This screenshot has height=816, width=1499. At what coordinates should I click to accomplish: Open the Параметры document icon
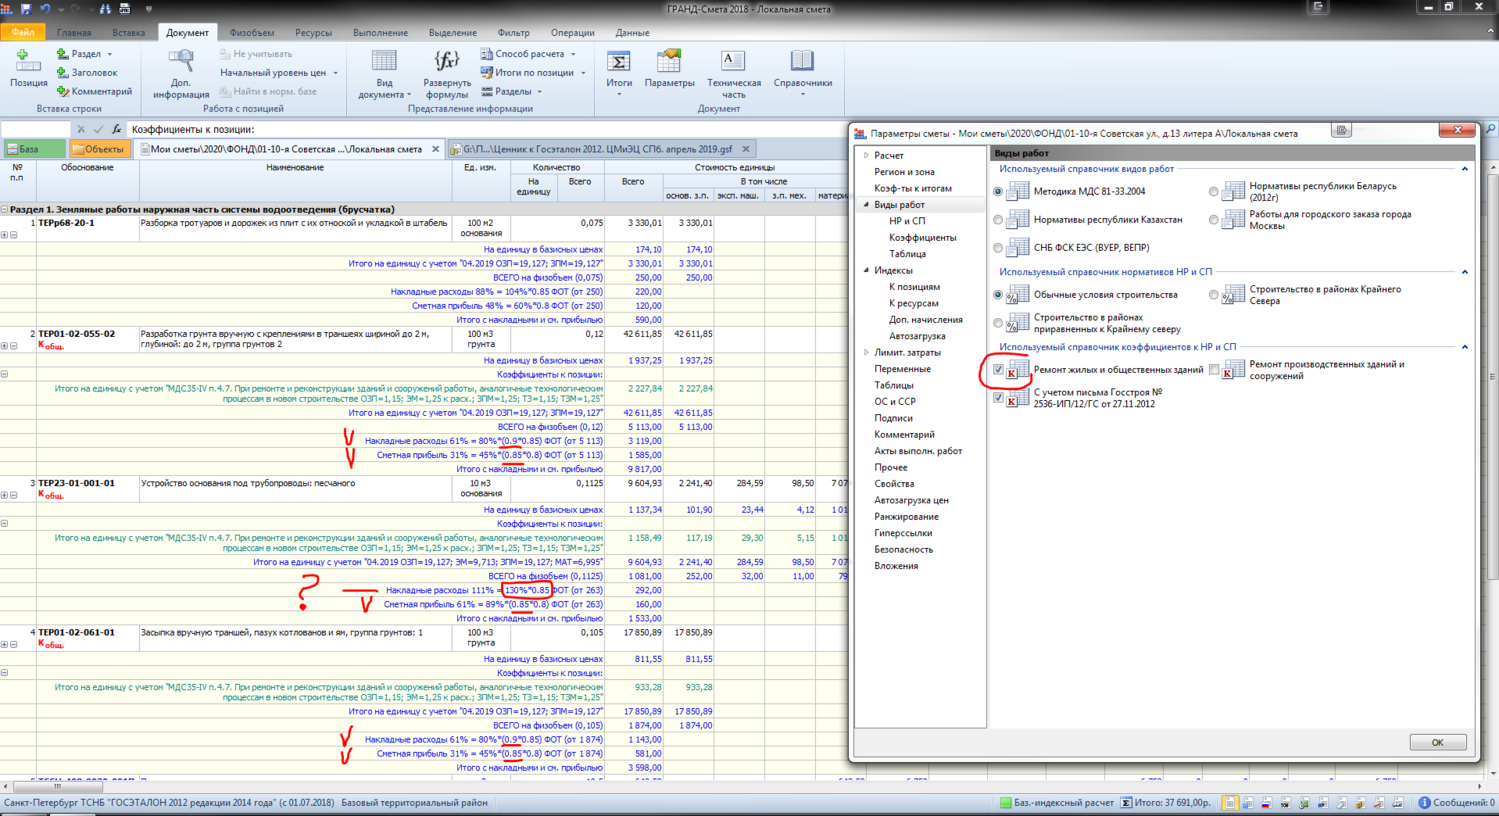pos(669,62)
